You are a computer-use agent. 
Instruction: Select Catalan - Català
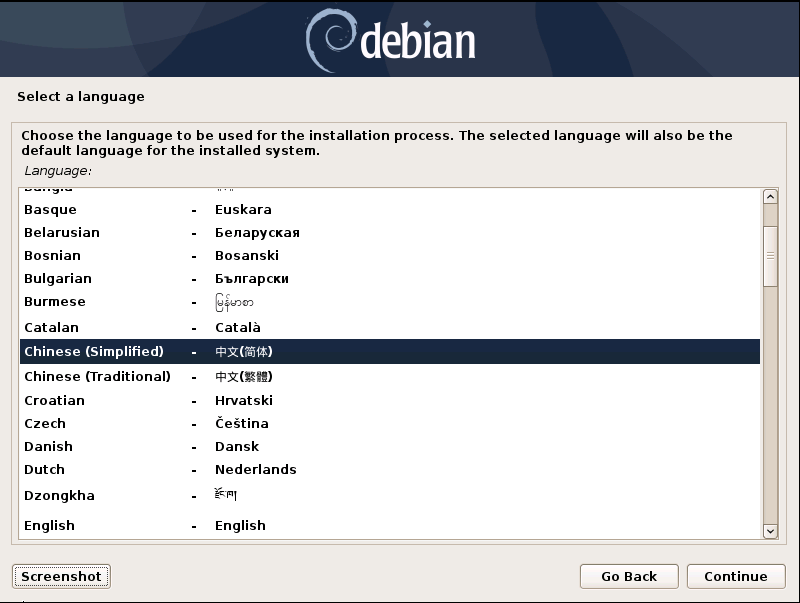390,327
